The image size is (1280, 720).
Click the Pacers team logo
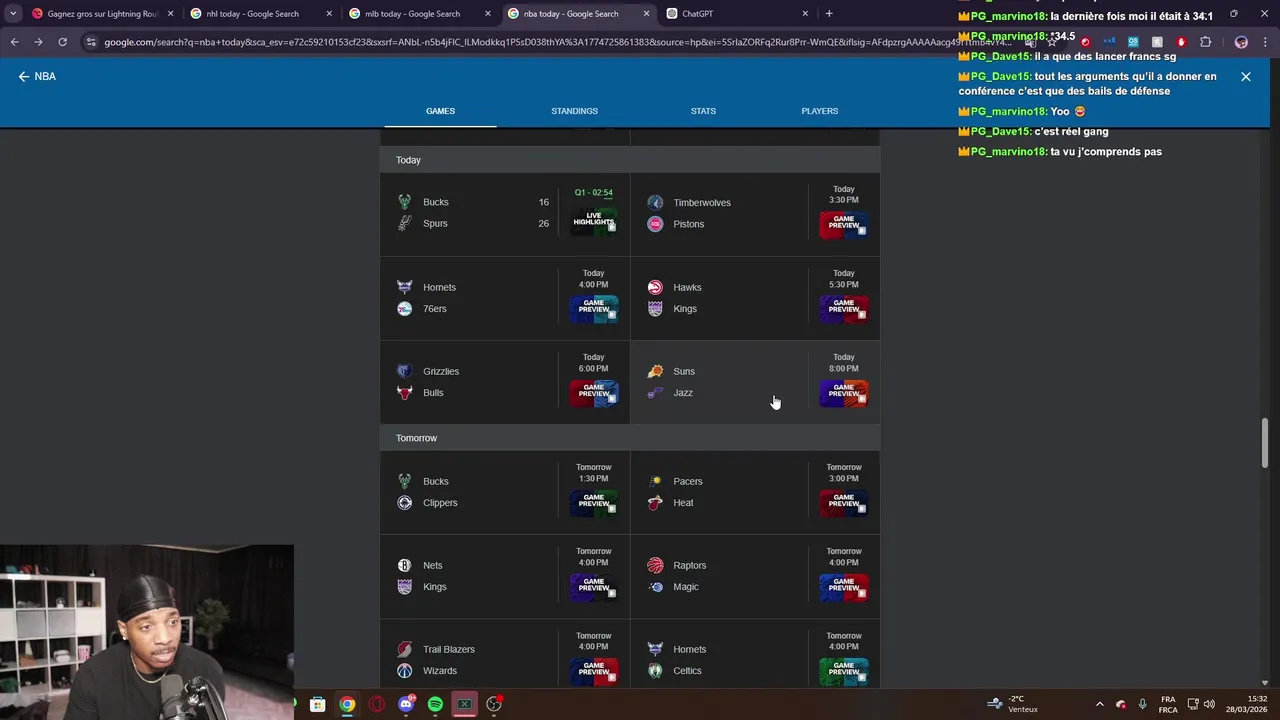point(655,481)
